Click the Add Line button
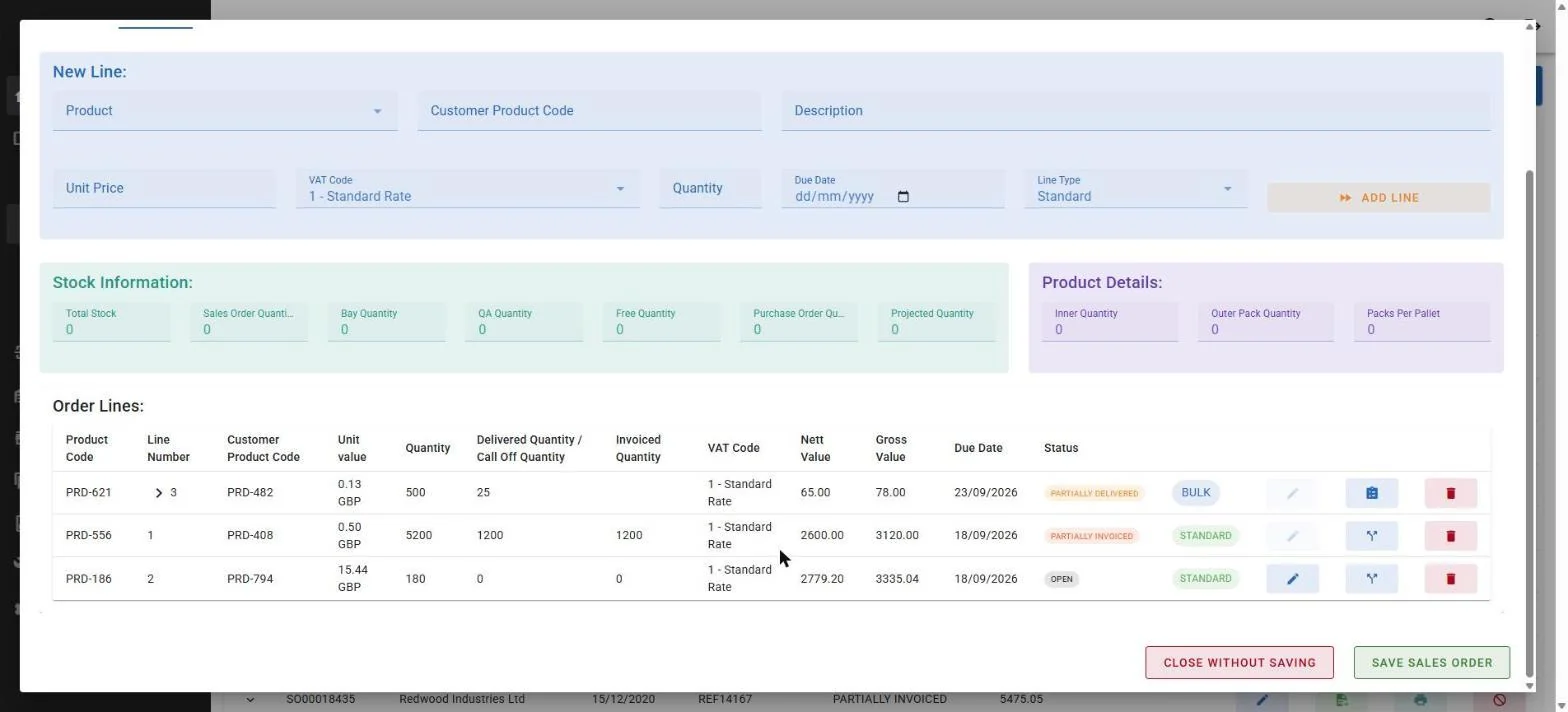 tap(1378, 198)
